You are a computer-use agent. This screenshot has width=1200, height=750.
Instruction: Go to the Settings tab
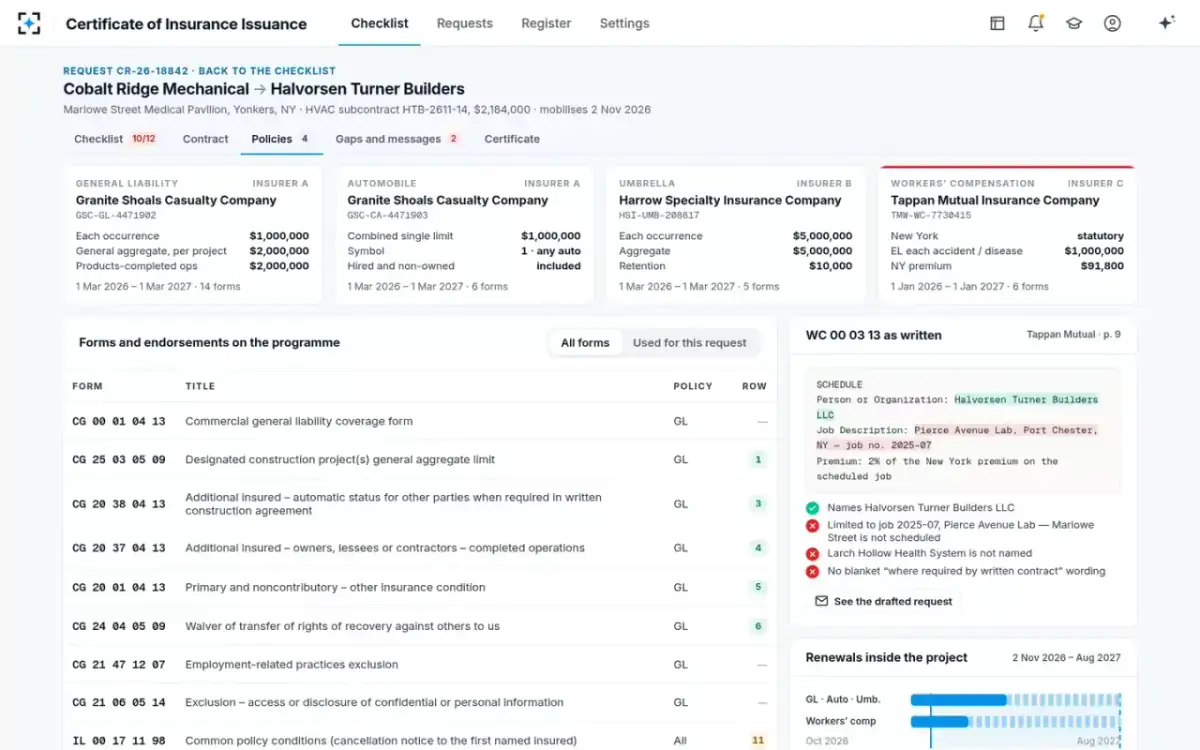[x=624, y=23]
